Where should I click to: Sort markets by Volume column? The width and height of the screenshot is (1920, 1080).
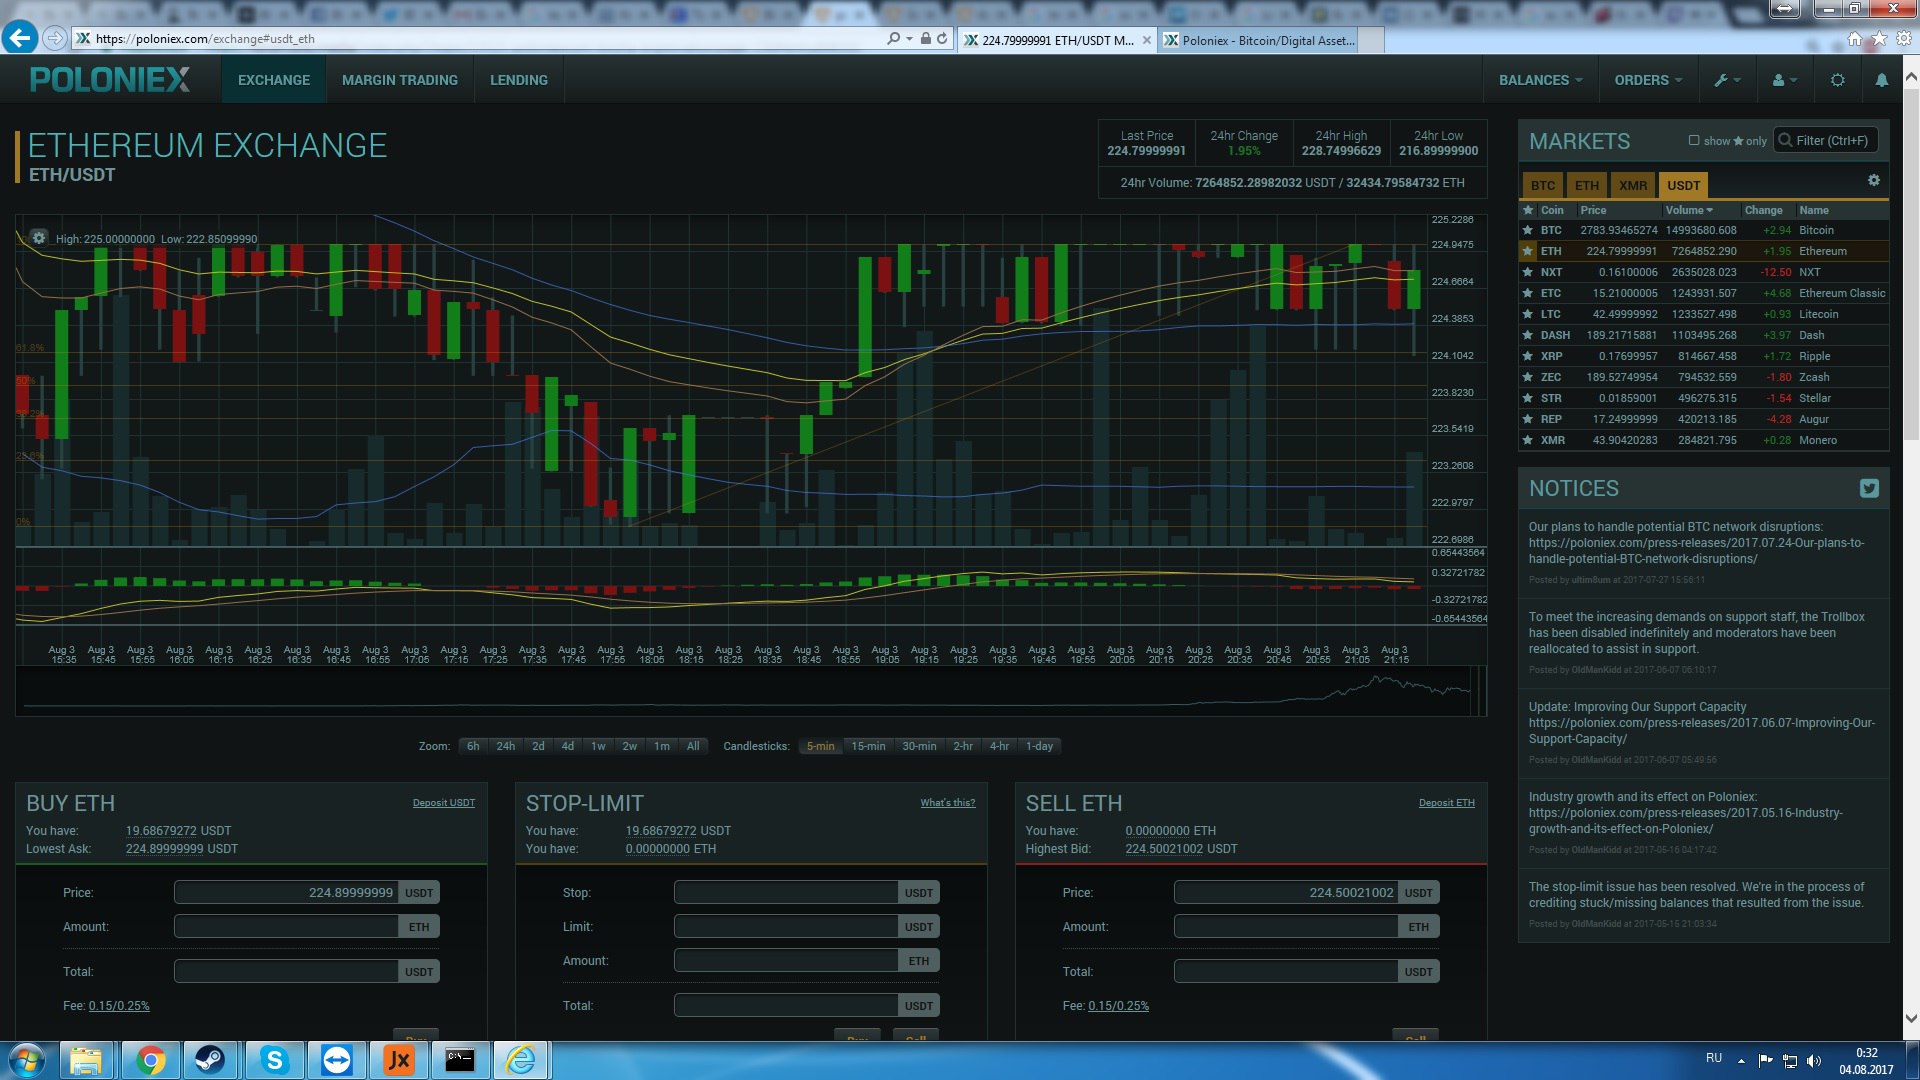point(1689,210)
